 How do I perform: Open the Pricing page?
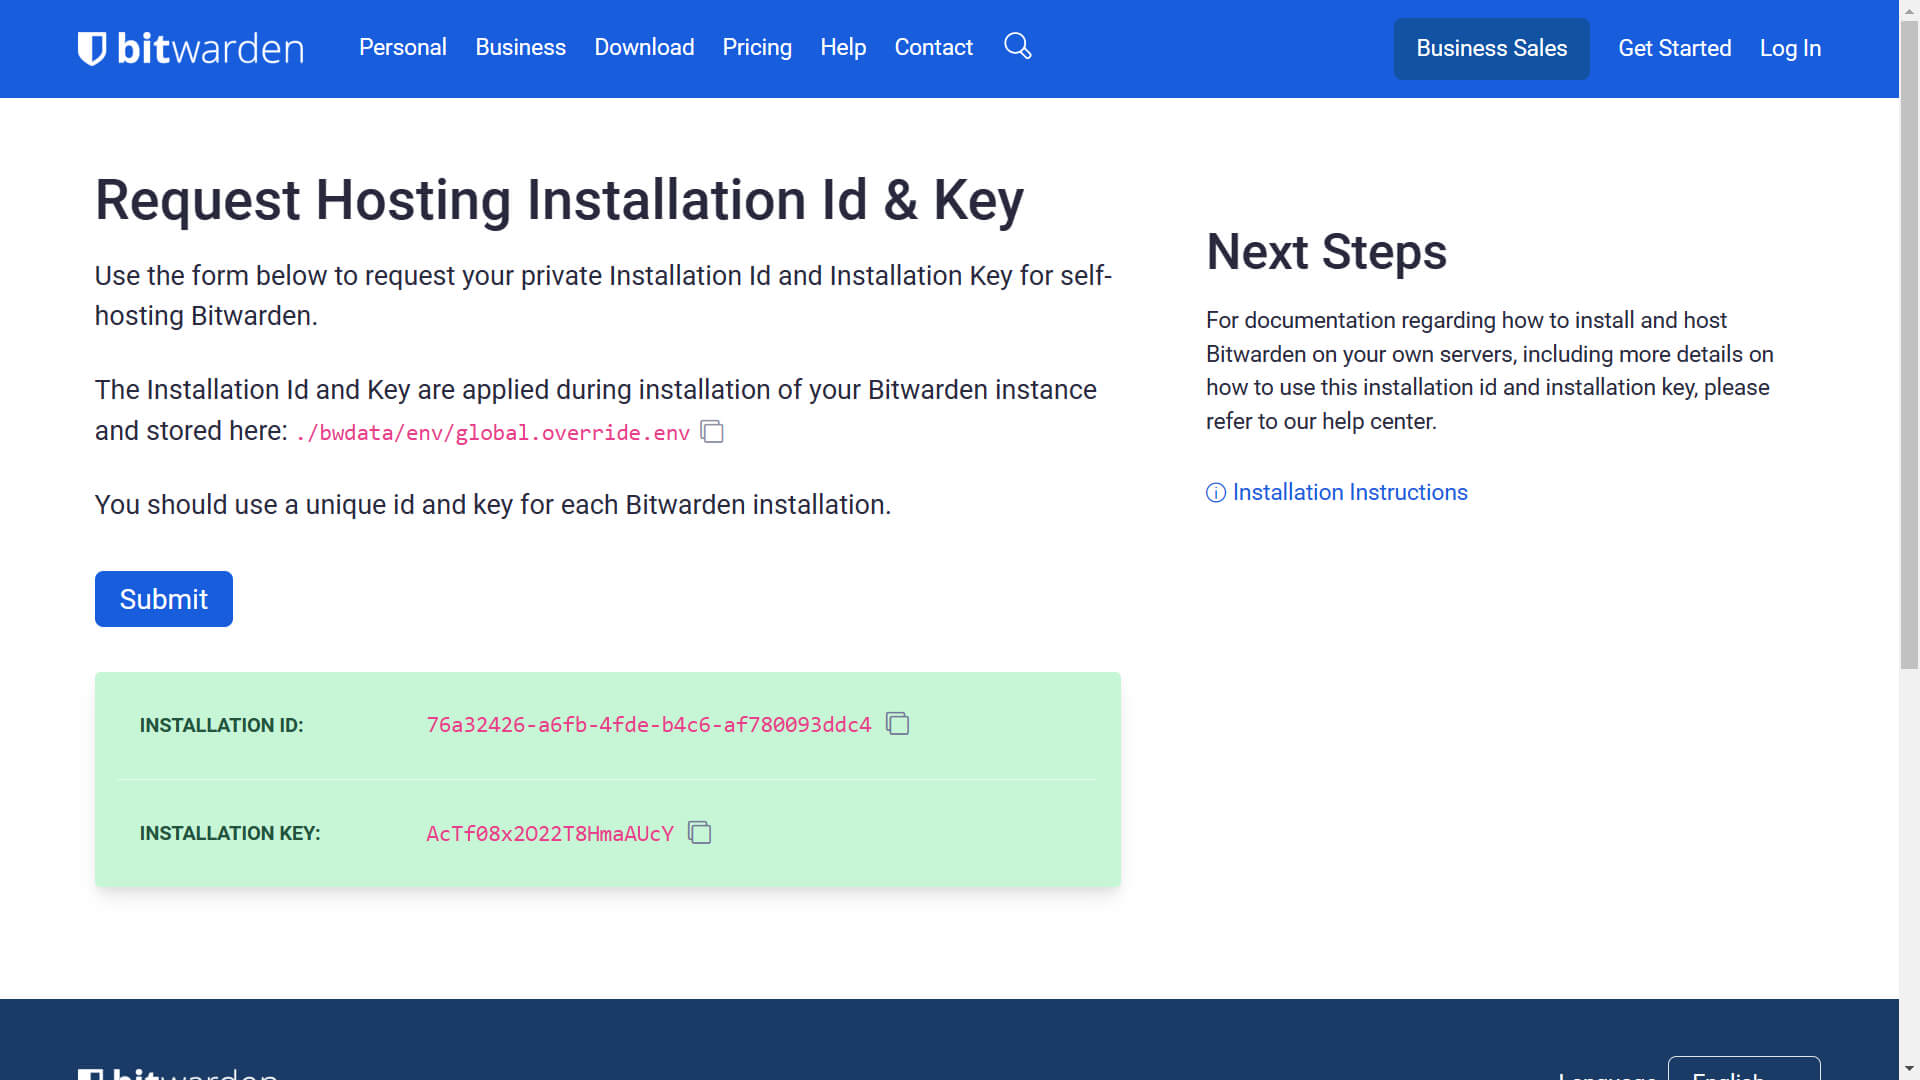[x=757, y=47]
